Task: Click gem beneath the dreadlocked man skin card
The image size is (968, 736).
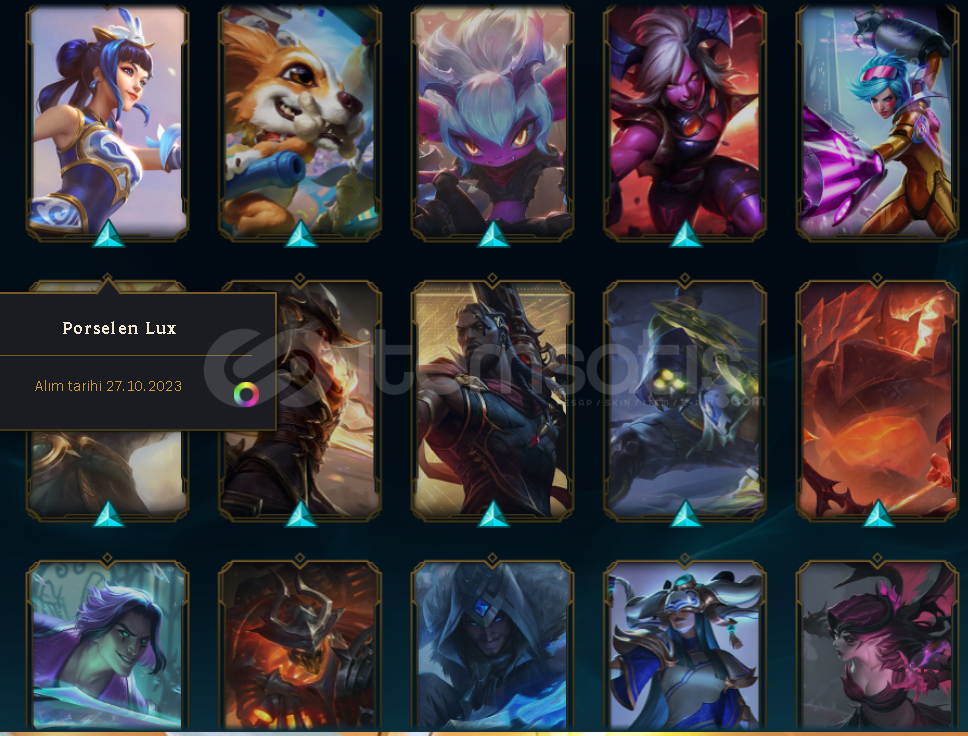Action: 493,514
